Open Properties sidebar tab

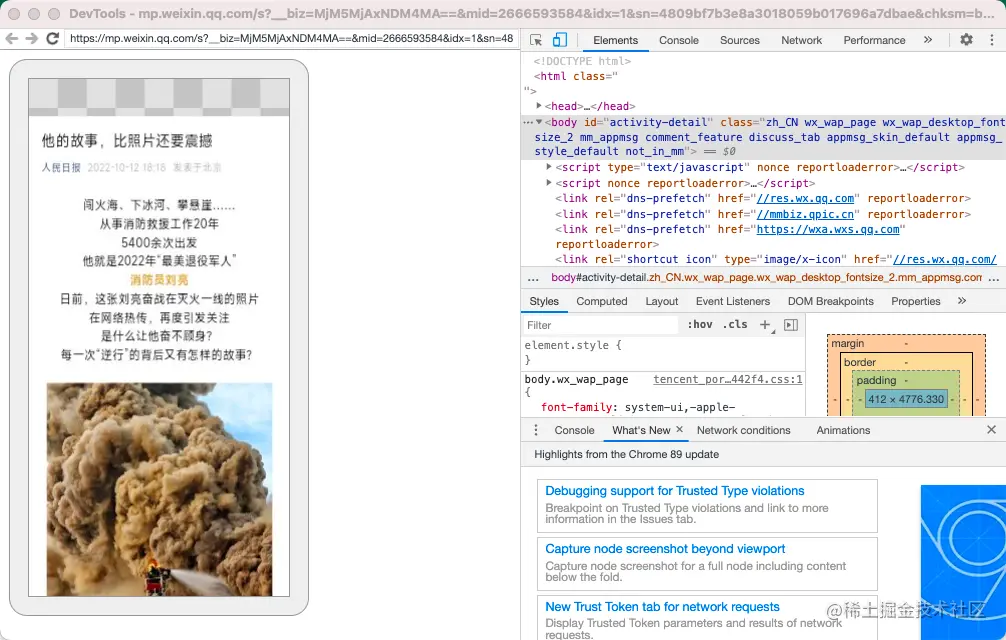point(916,301)
